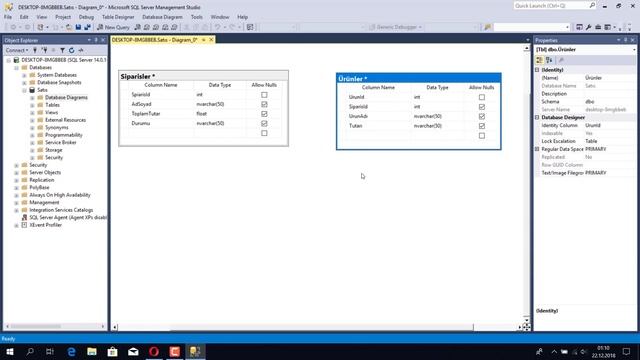Click Object Explorer refresh icon
This screenshot has height=360, width=640.
[x=71, y=50]
